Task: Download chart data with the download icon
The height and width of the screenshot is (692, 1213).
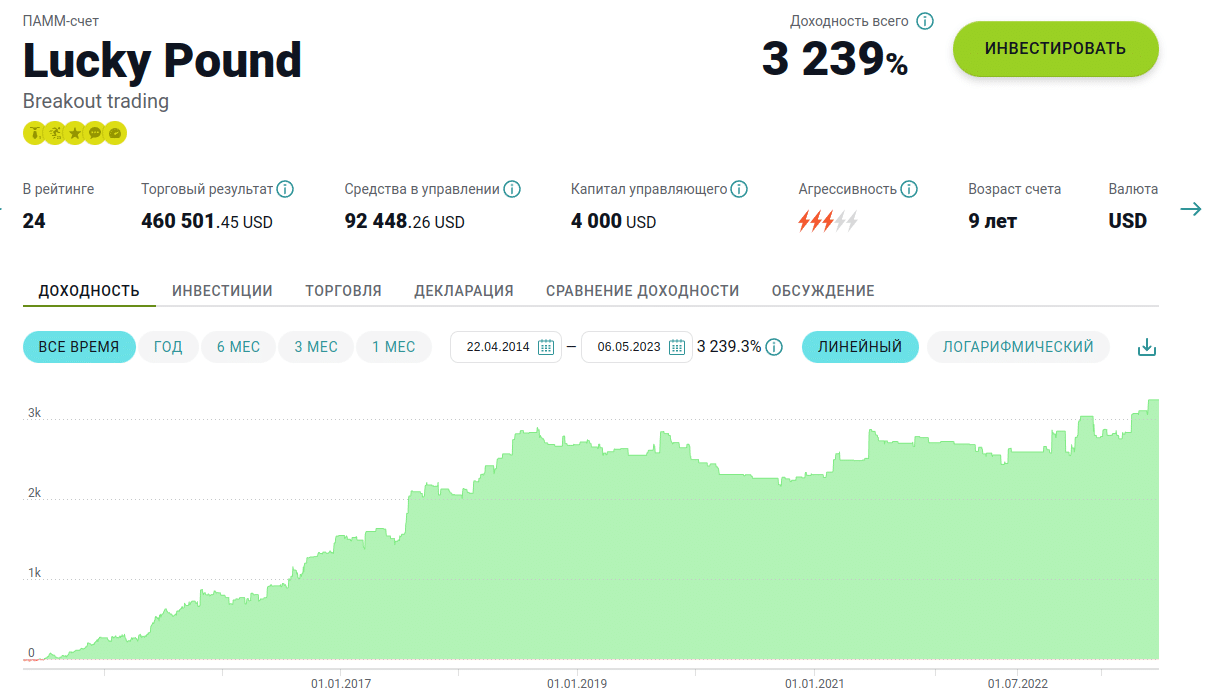Action: 1147,347
